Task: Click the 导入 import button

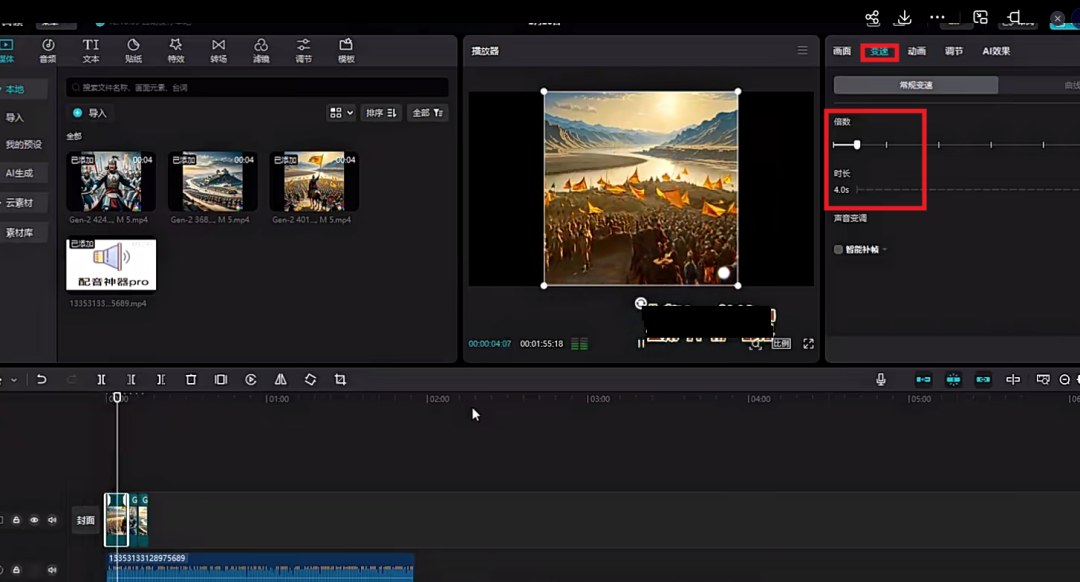Action: click(90, 113)
